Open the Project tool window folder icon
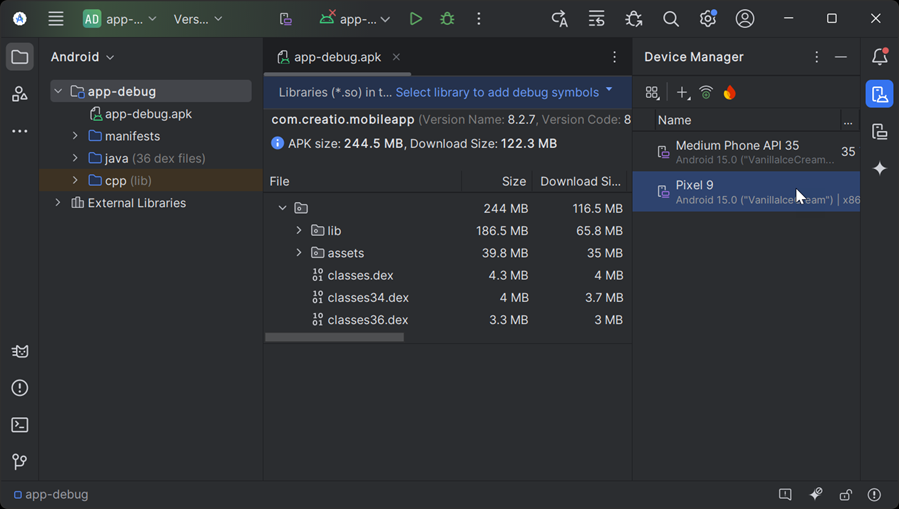900x509 pixels. (x=20, y=57)
